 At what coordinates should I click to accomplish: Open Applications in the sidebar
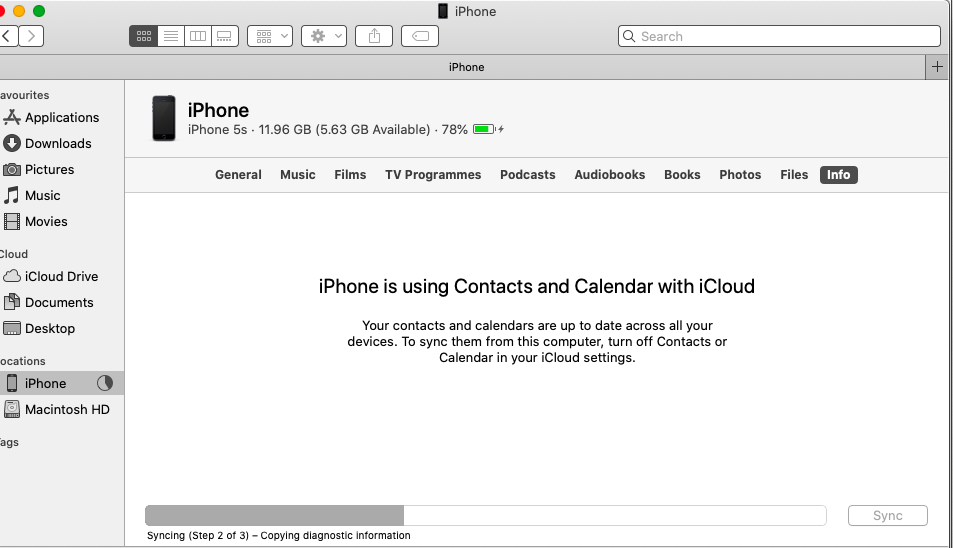(x=61, y=117)
